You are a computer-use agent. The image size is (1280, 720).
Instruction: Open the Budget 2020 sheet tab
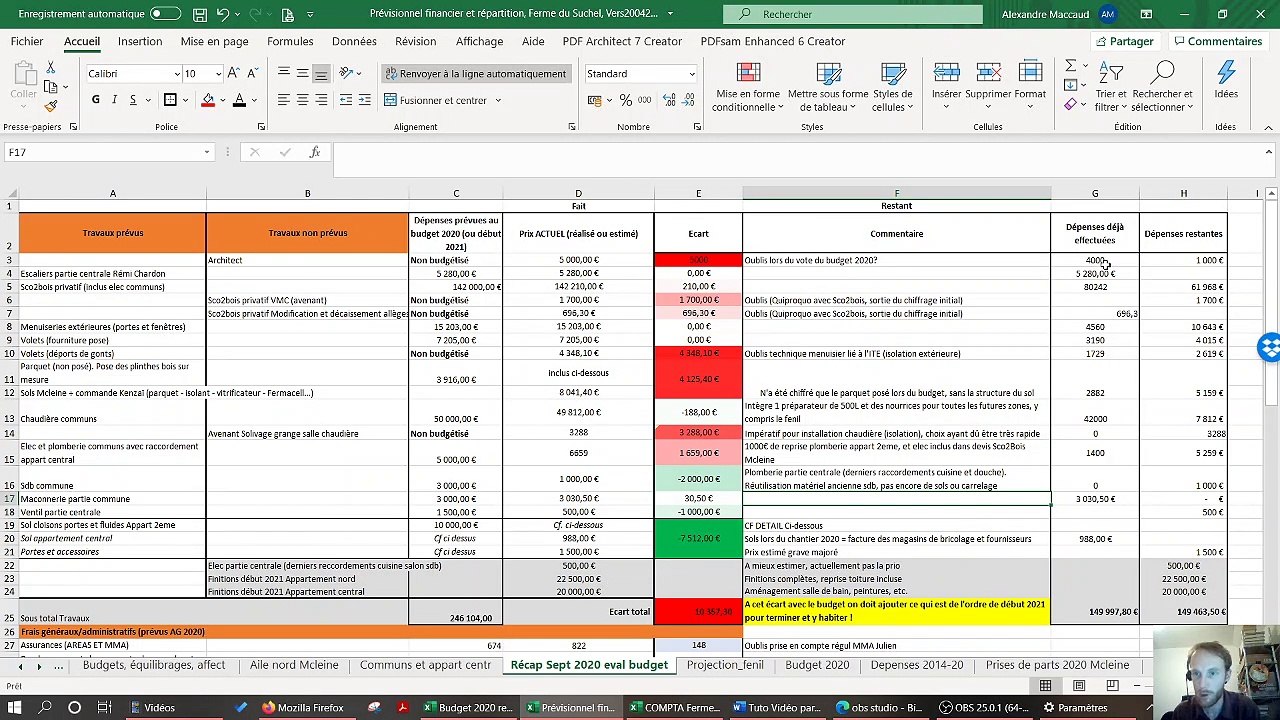(x=817, y=665)
